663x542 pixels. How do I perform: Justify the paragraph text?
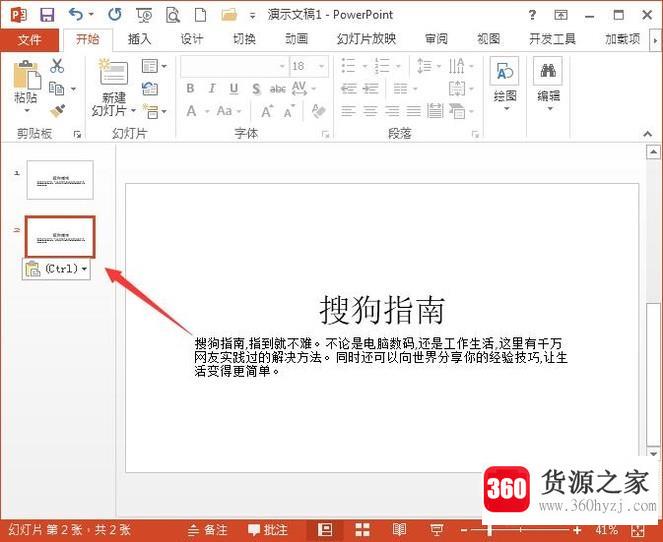click(x=414, y=112)
